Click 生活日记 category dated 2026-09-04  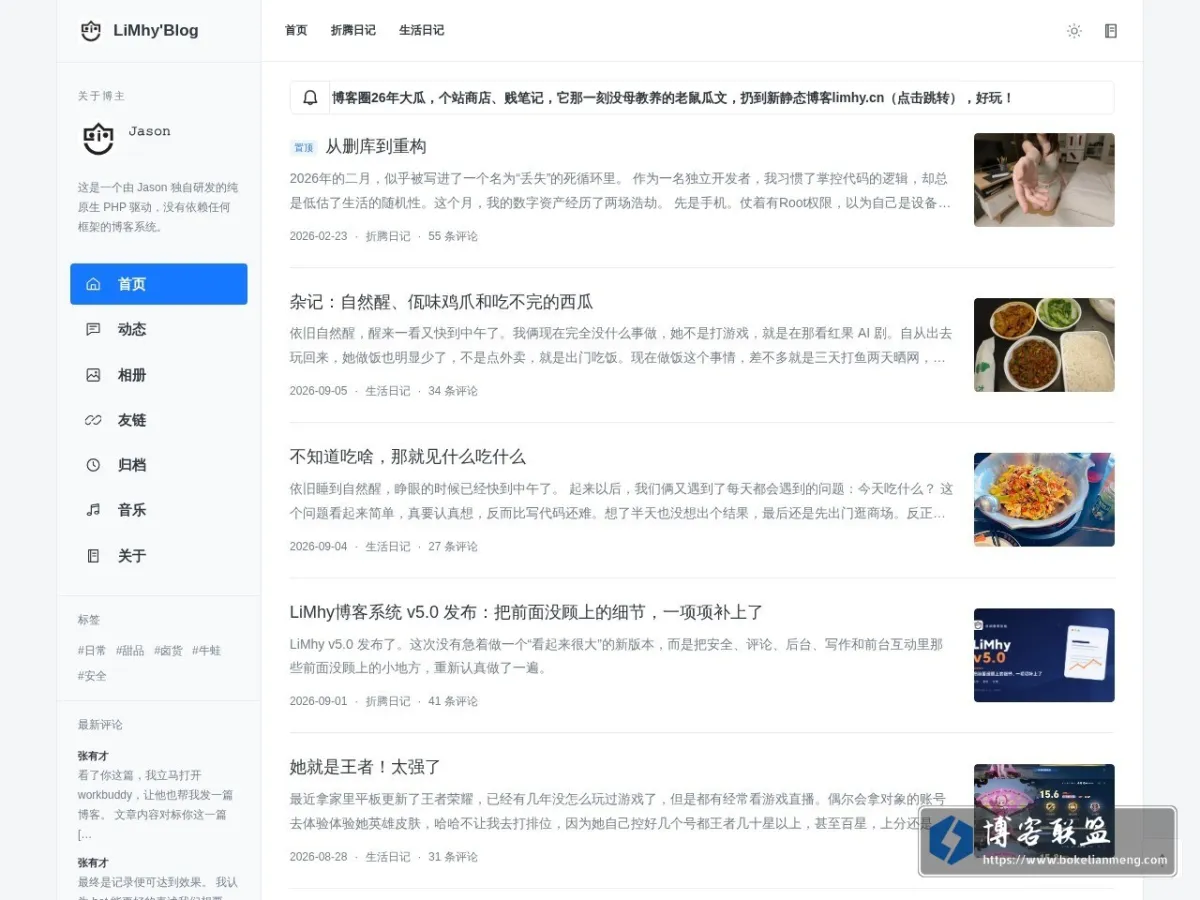point(388,546)
